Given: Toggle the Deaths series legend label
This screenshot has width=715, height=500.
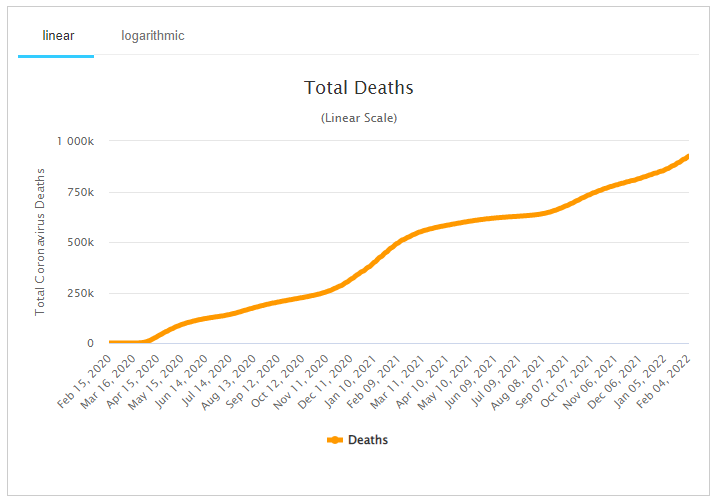Looking at the screenshot, I should 367,440.
